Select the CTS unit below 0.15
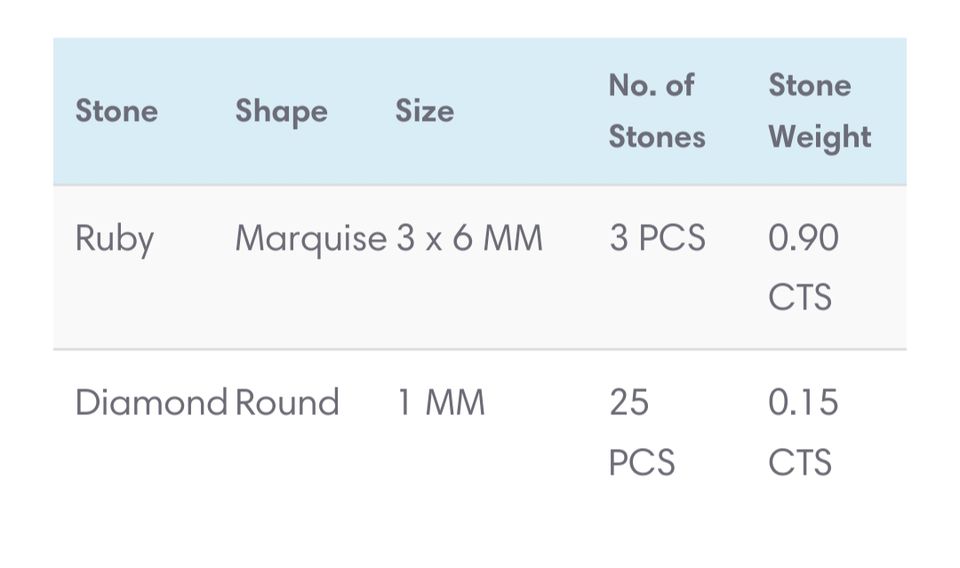The image size is (960, 568). (x=800, y=463)
